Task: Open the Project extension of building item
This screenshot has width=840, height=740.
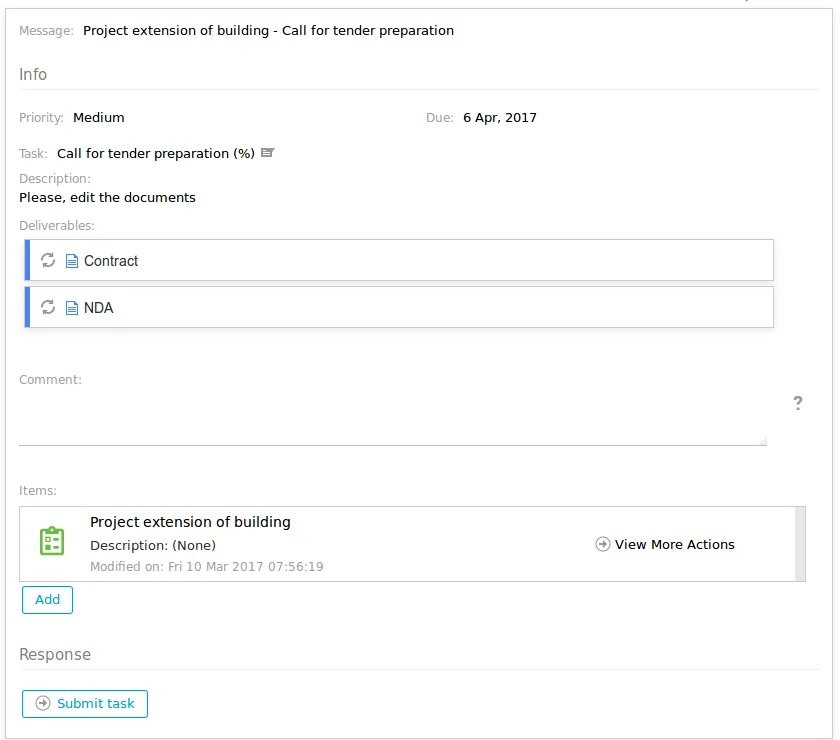Action: 190,522
